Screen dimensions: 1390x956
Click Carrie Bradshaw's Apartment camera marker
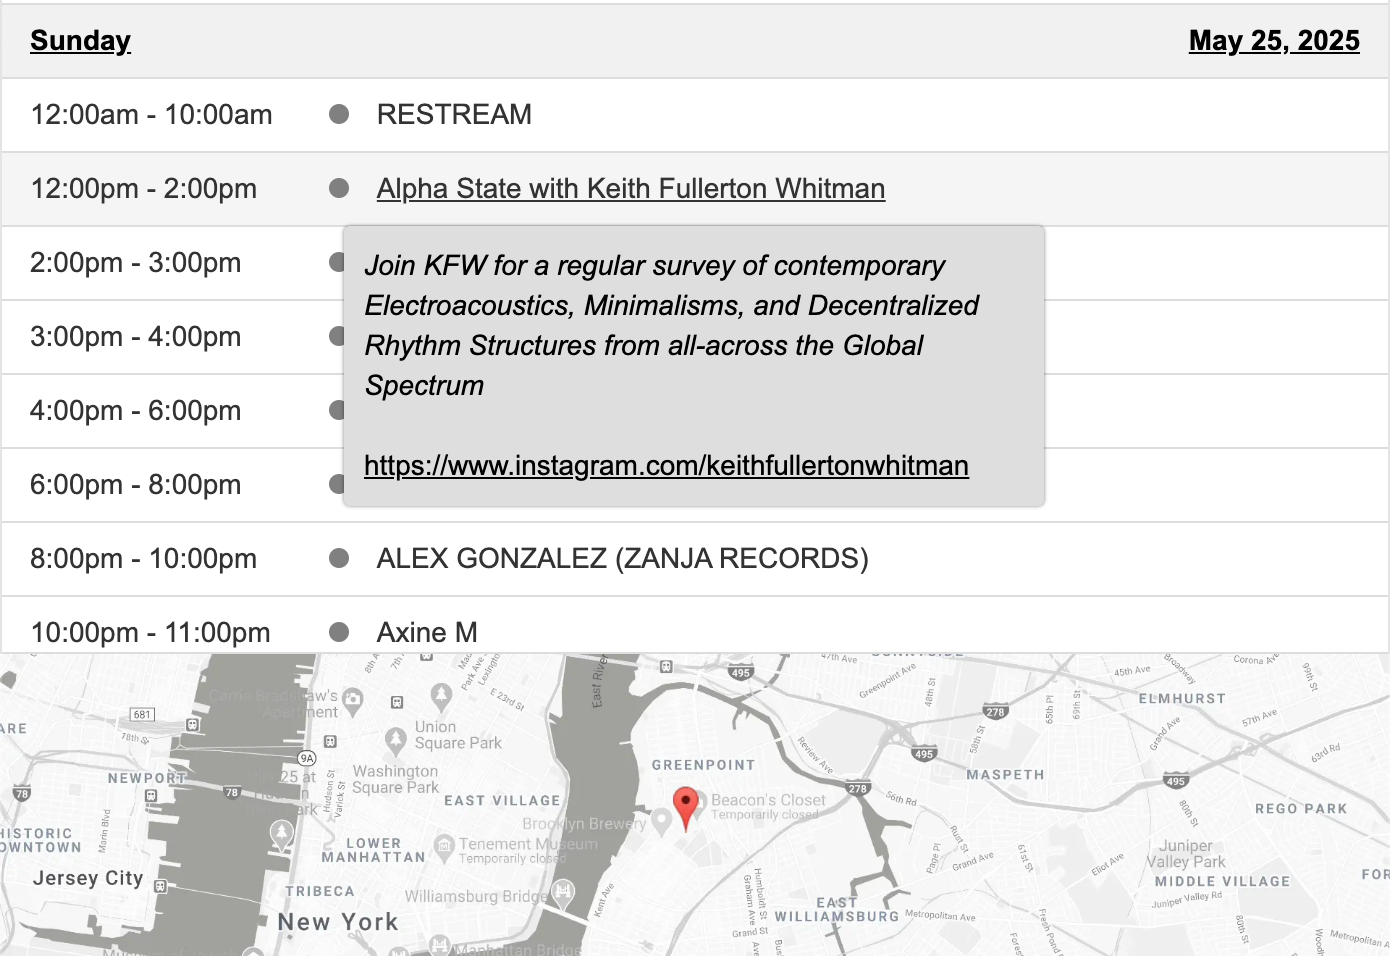click(x=352, y=698)
